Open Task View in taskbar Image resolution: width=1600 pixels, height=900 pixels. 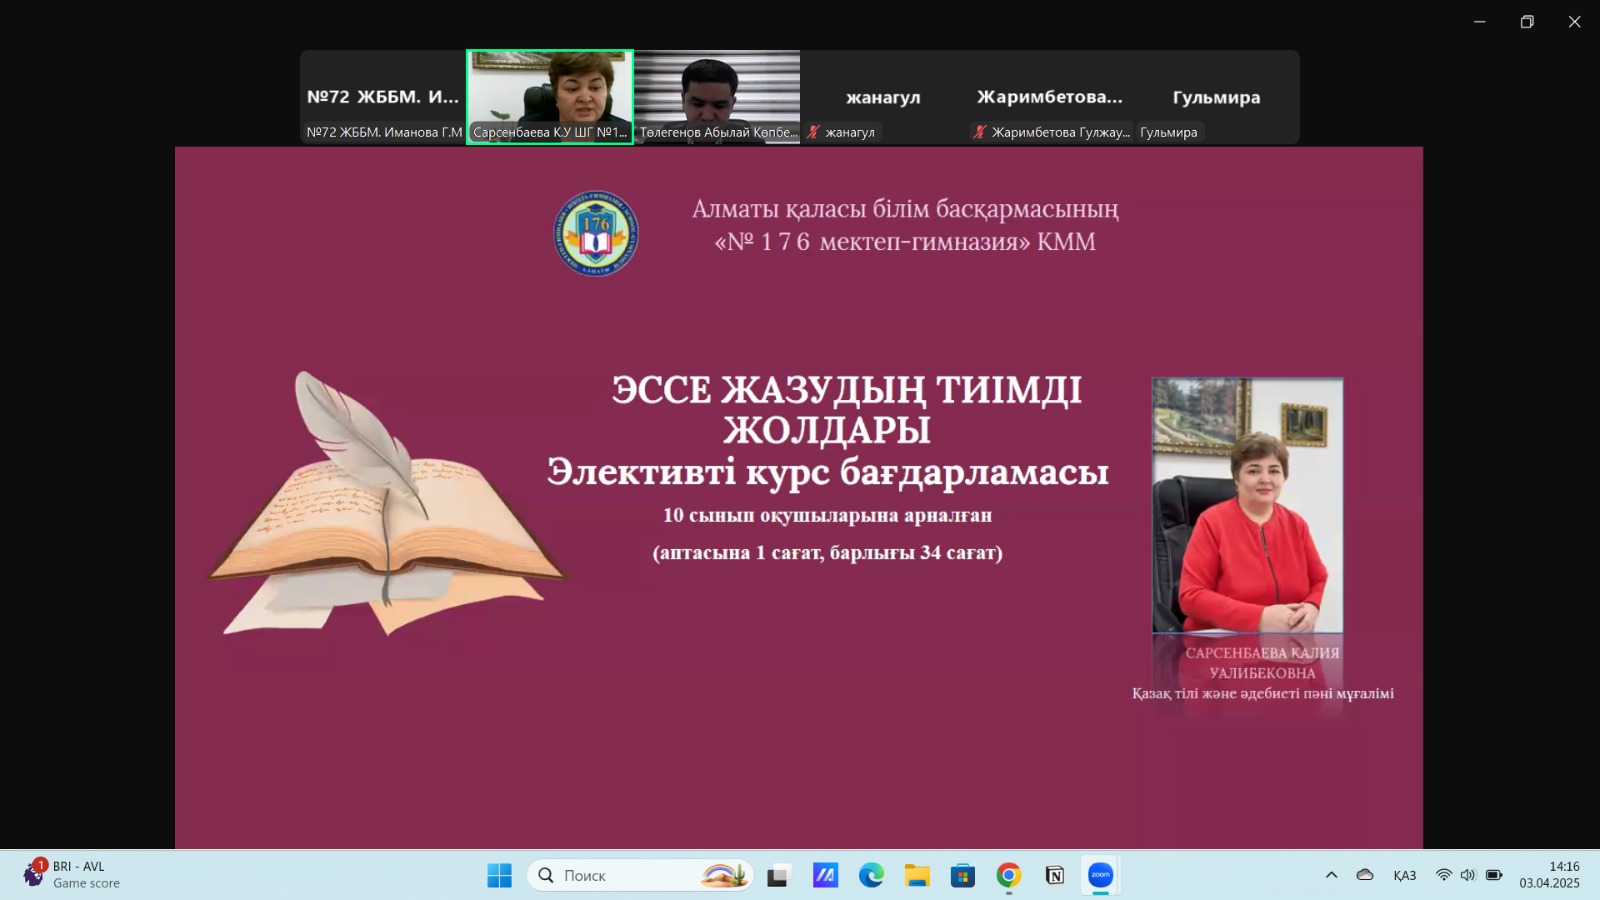pyautogui.click(x=779, y=876)
